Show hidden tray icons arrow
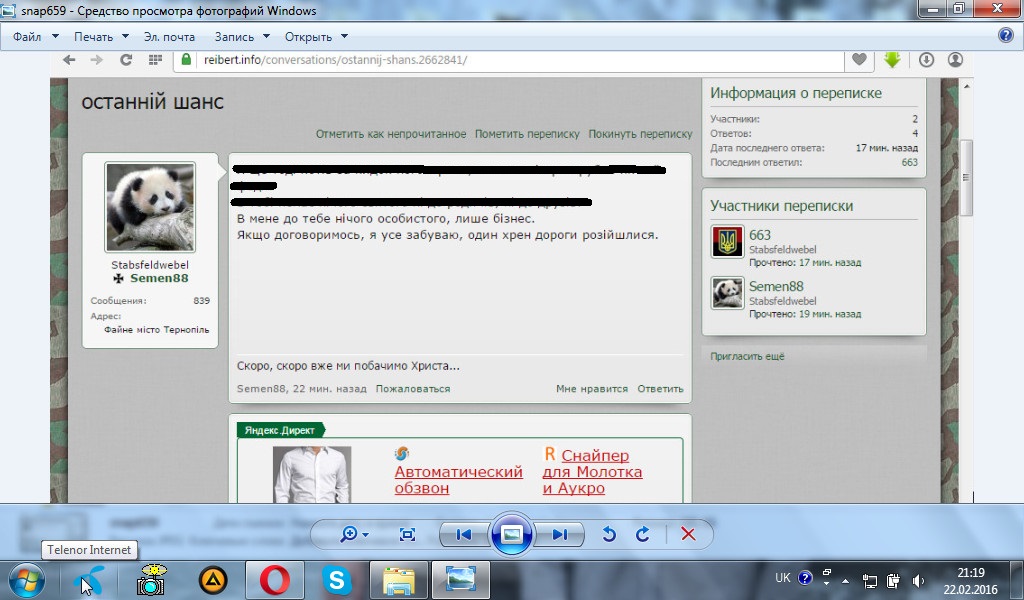This screenshot has height=600, width=1024. pos(846,580)
